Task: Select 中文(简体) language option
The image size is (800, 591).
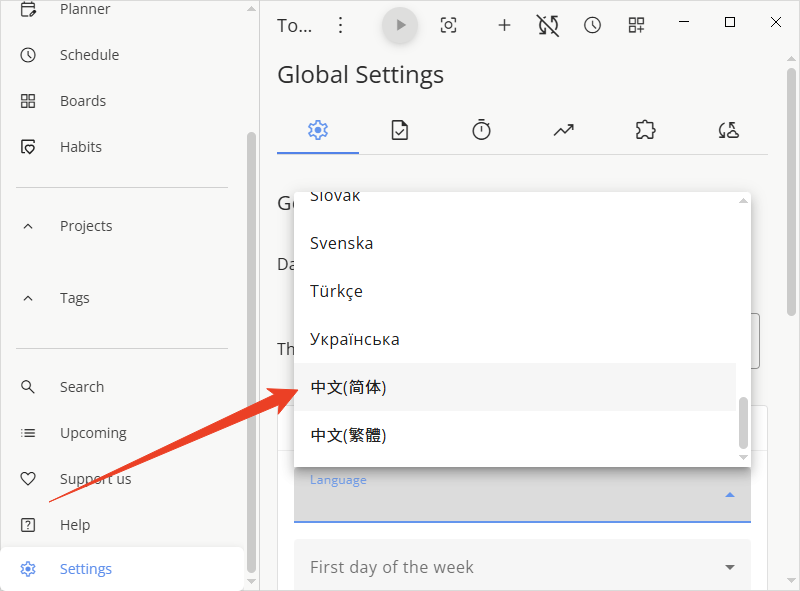Action: click(x=515, y=387)
